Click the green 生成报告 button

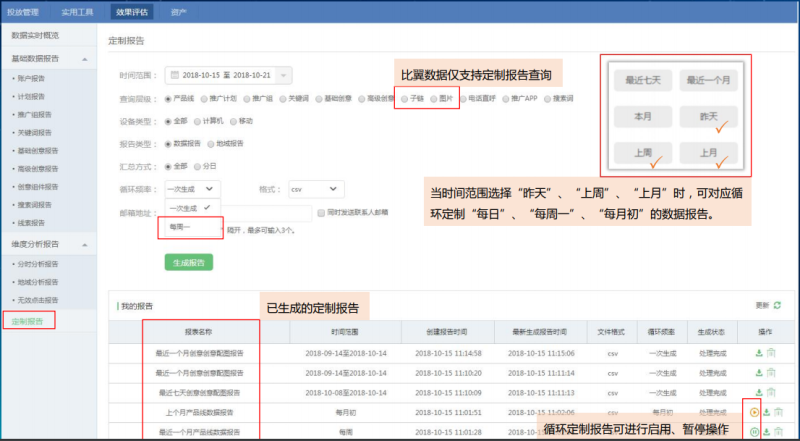pyautogui.click(x=188, y=262)
